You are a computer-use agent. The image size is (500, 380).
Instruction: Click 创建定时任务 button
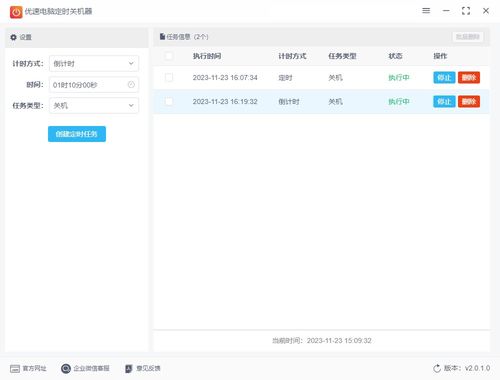click(77, 134)
